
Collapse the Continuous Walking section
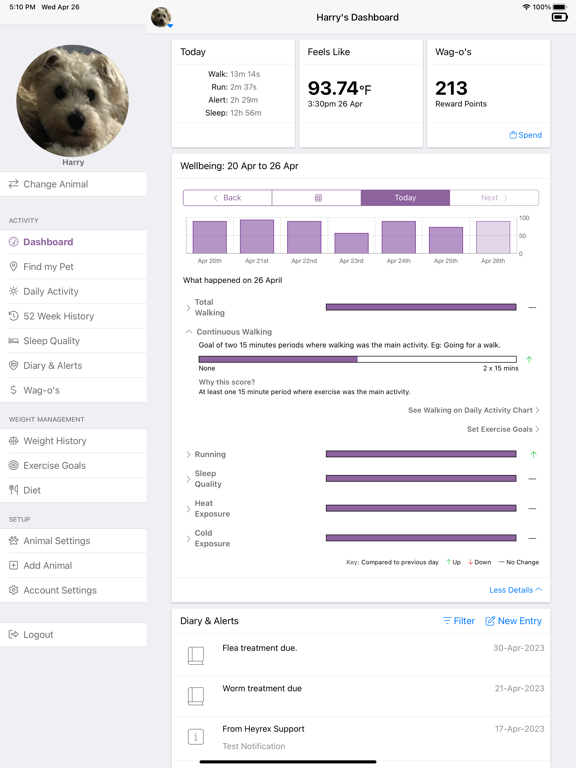(189, 332)
